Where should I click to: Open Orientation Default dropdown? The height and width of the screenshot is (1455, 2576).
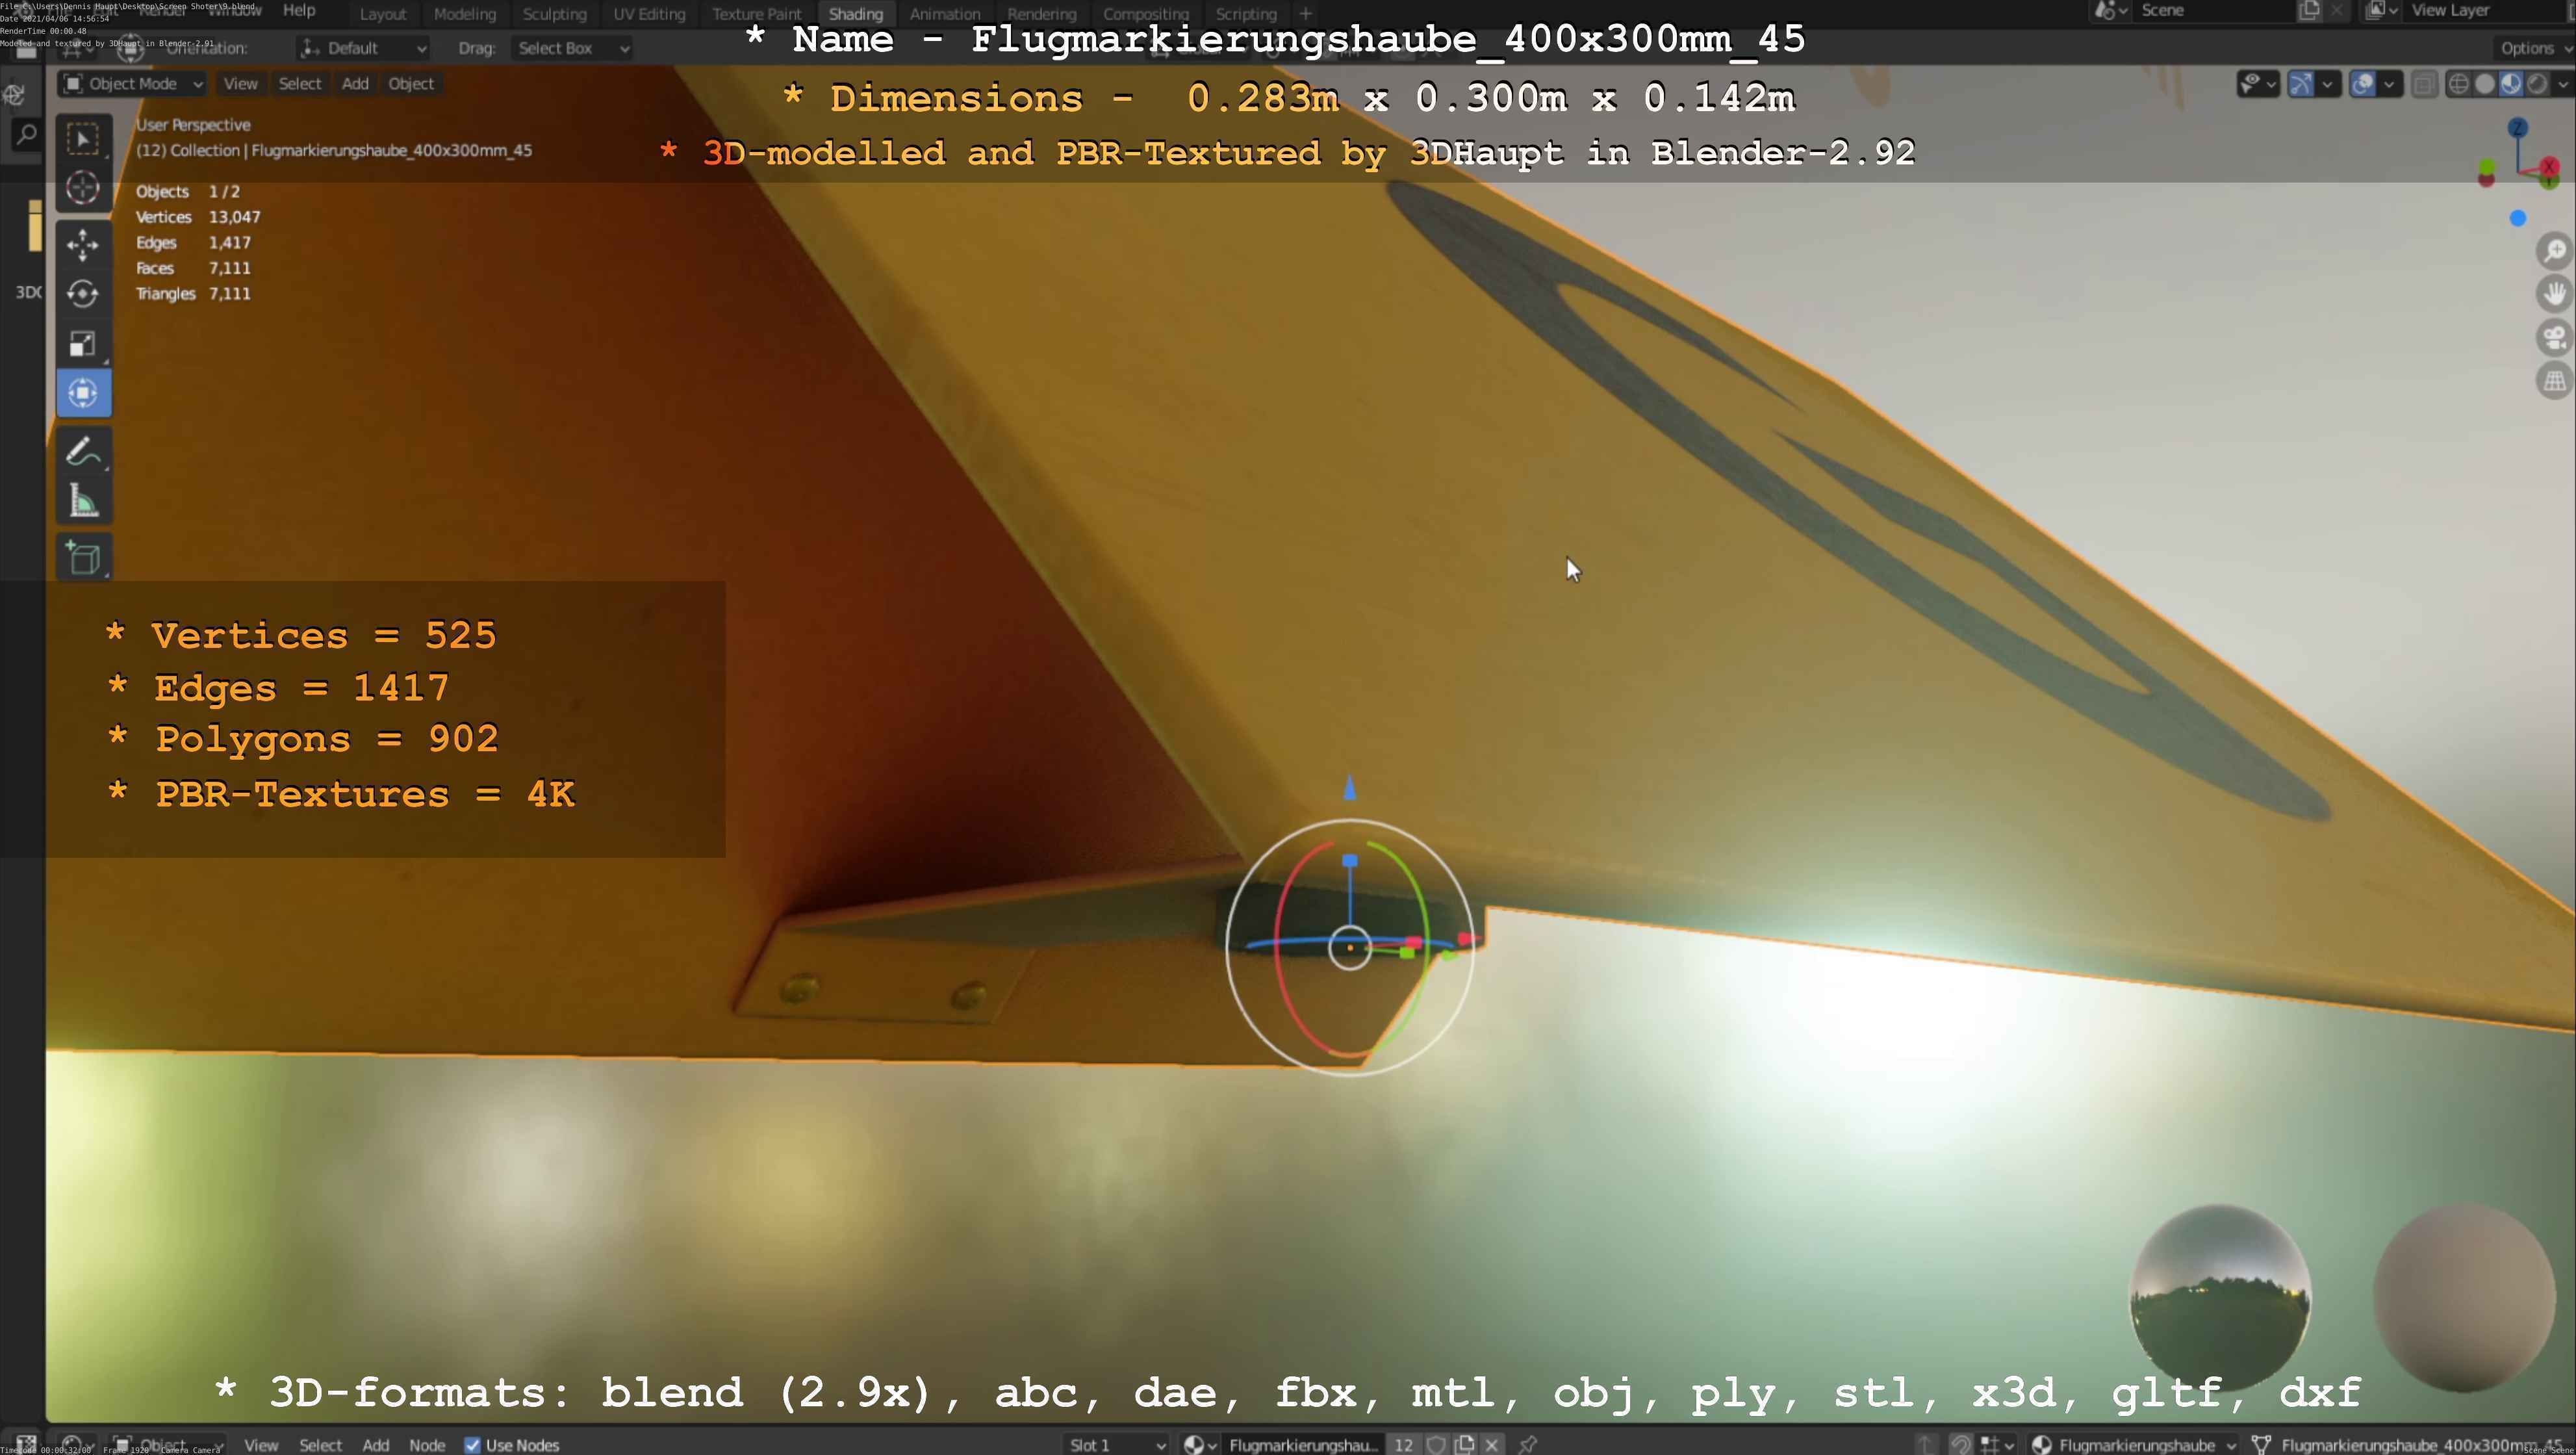tap(363, 48)
